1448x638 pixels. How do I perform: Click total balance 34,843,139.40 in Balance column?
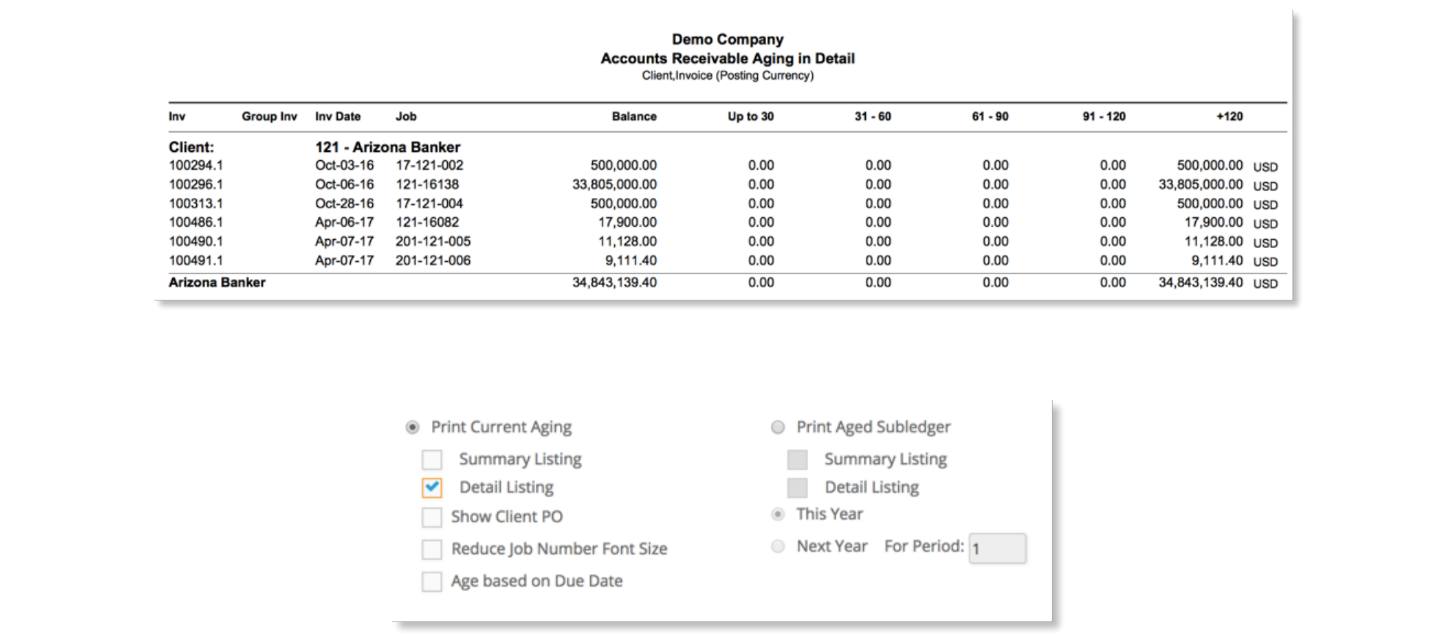click(x=614, y=283)
